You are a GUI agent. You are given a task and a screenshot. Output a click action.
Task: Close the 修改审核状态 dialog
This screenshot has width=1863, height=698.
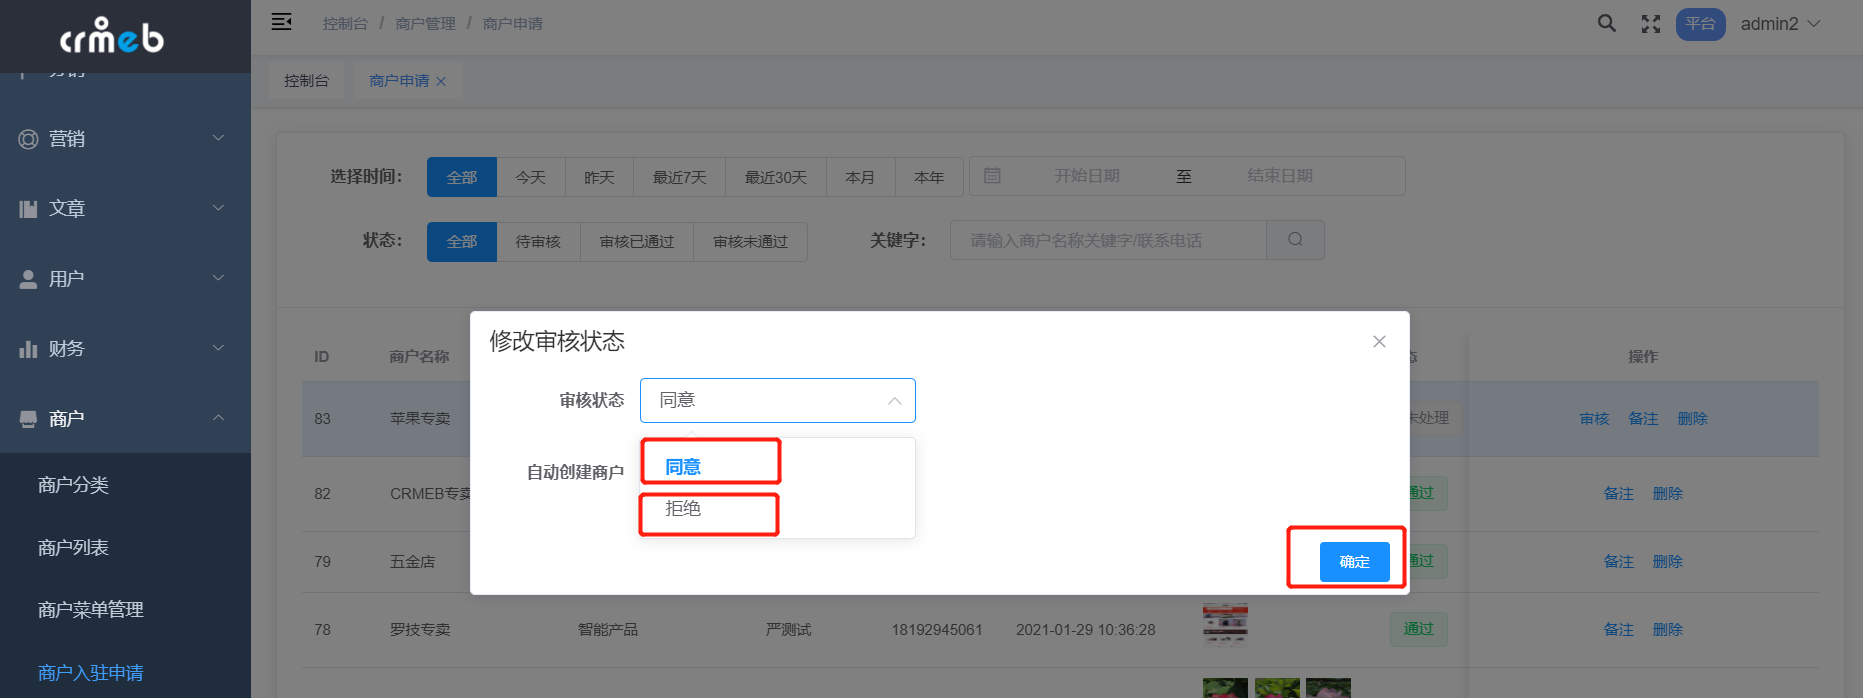click(x=1379, y=342)
